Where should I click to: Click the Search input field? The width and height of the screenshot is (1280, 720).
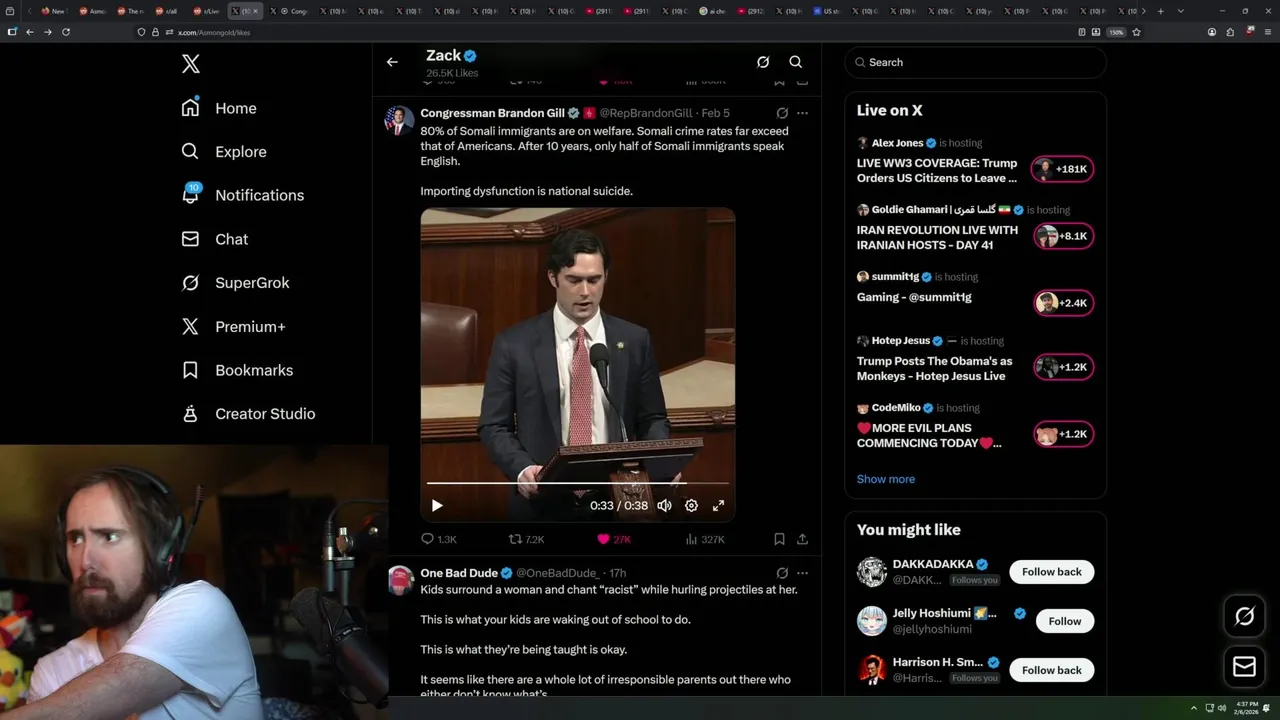(976, 62)
